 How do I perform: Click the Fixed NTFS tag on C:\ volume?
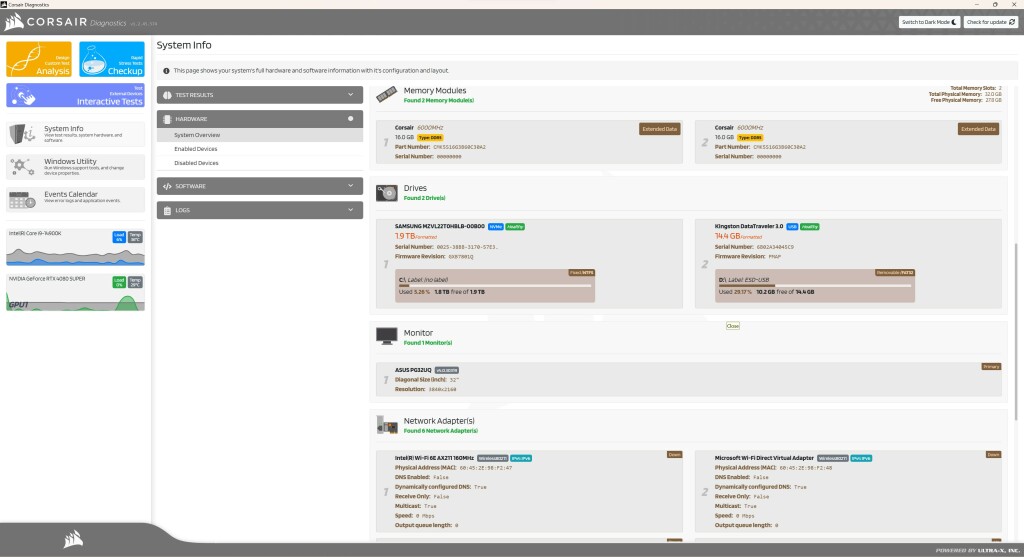(581, 272)
